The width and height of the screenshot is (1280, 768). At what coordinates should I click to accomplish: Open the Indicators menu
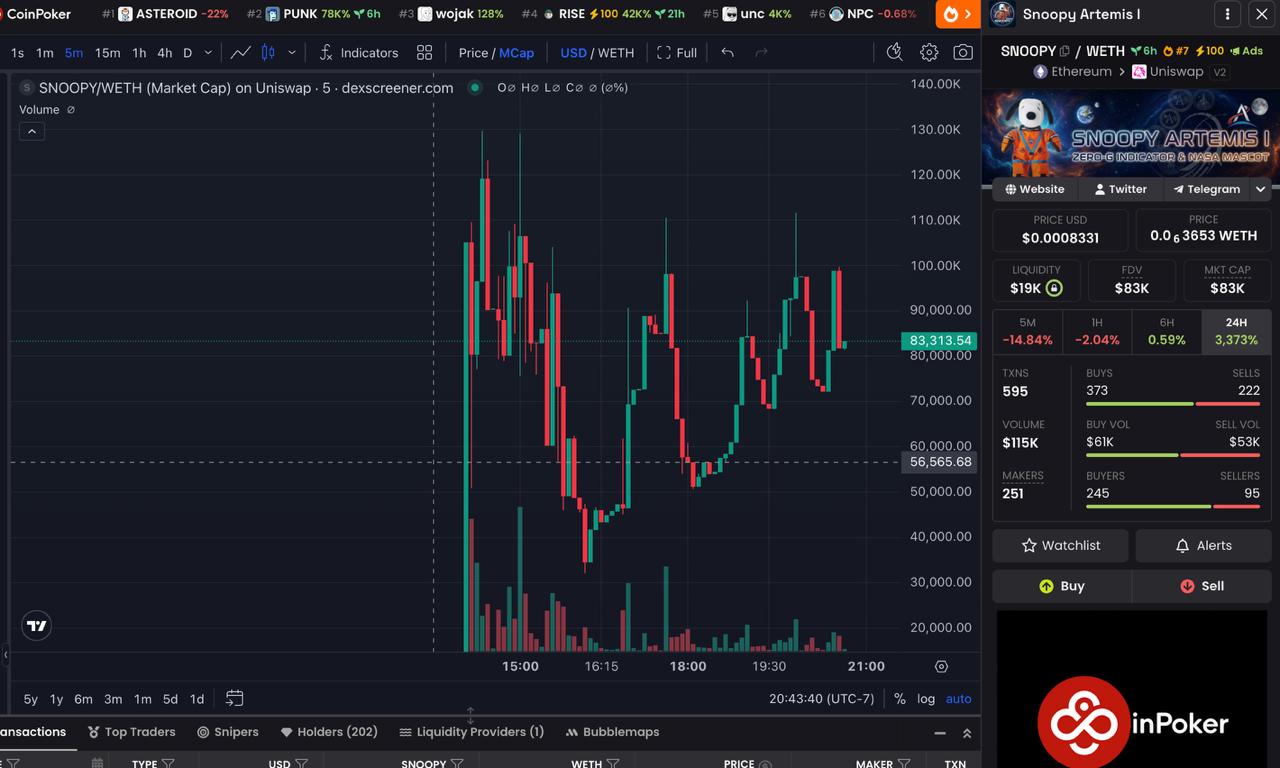coord(358,53)
